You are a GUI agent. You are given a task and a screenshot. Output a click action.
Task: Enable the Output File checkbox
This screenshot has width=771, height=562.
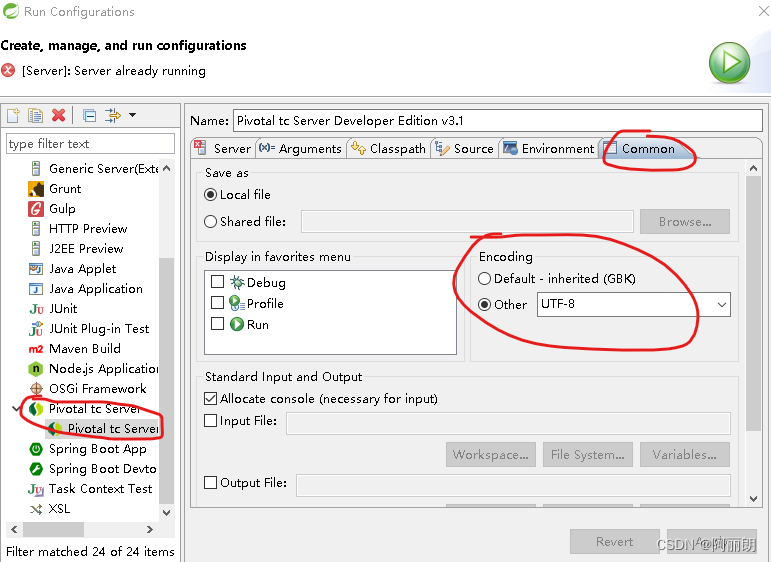point(210,482)
